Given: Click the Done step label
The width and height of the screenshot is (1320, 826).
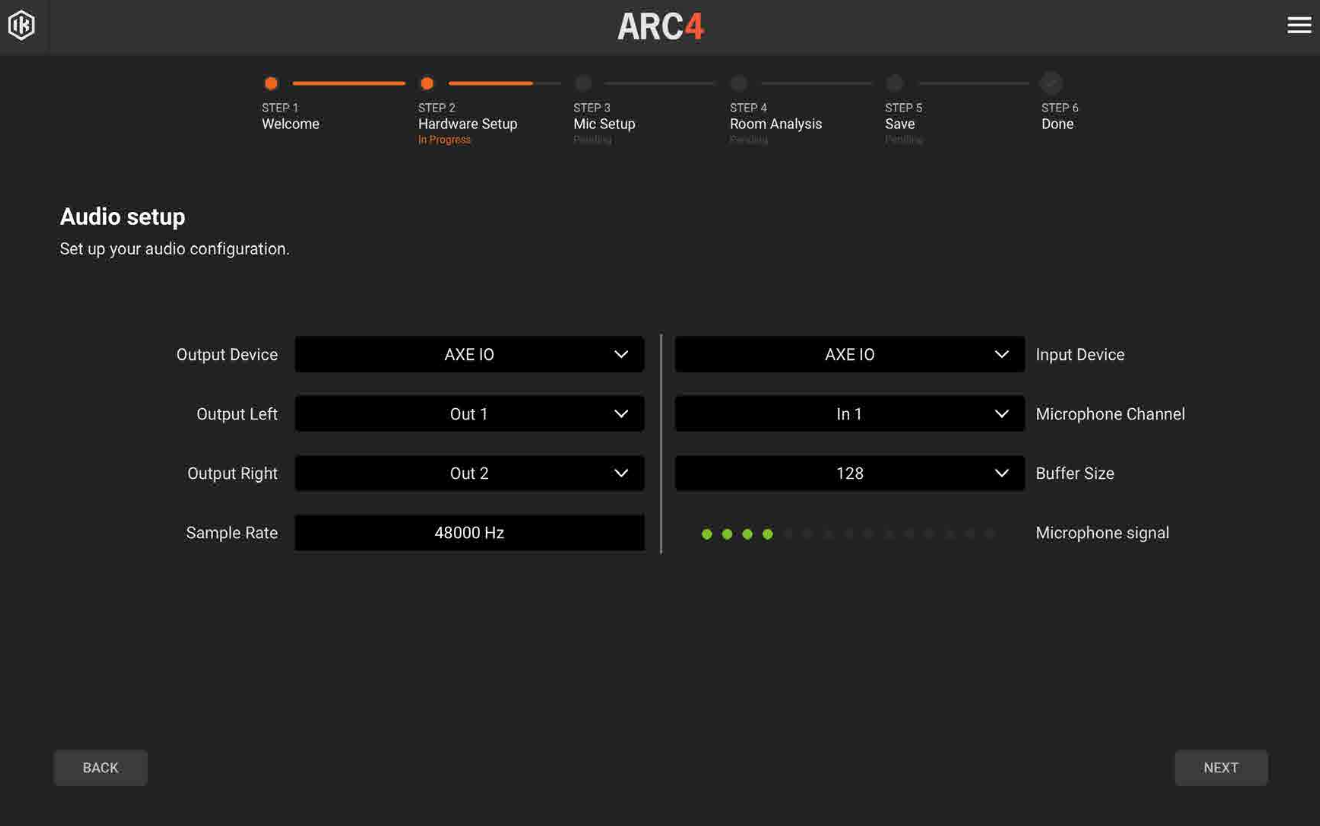Looking at the screenshot, I should coord(1057,124).
